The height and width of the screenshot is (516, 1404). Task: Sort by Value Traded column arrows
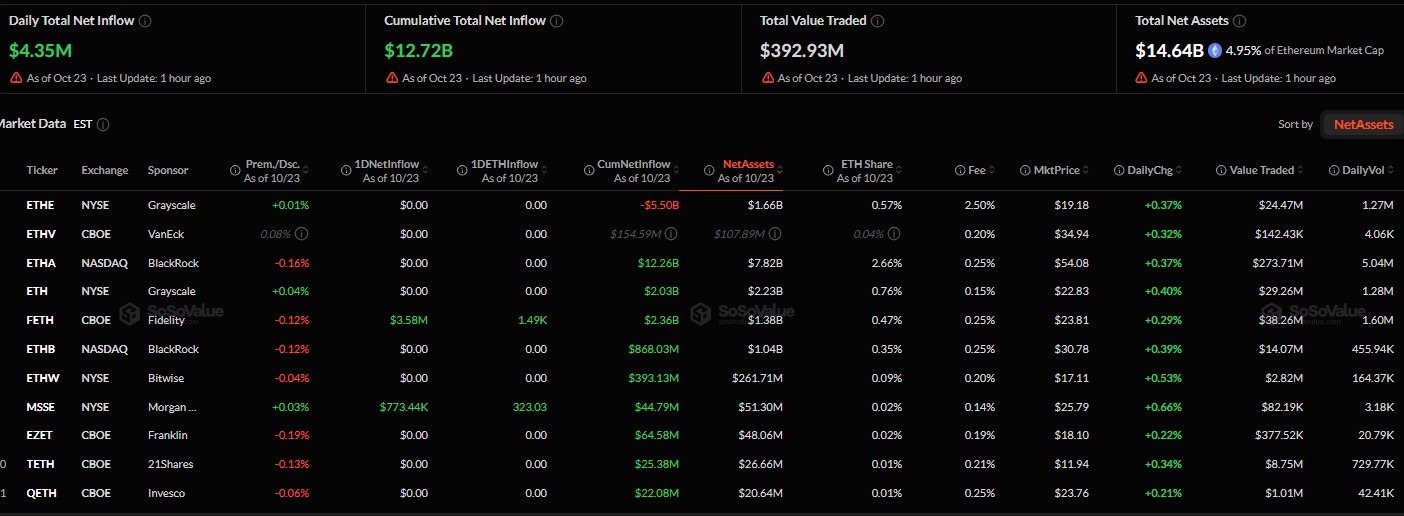click(1301, 171)
